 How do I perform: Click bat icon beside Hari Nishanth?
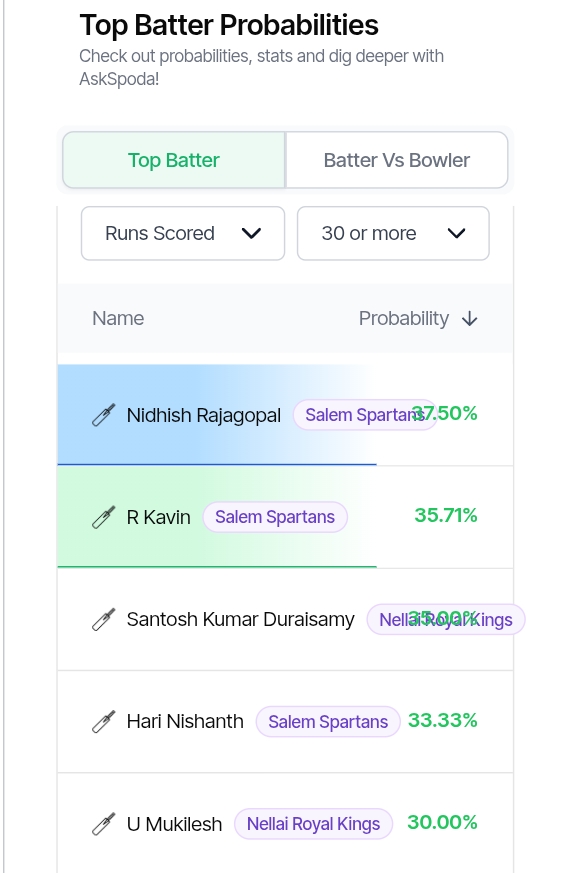click(x=104, y=722)
